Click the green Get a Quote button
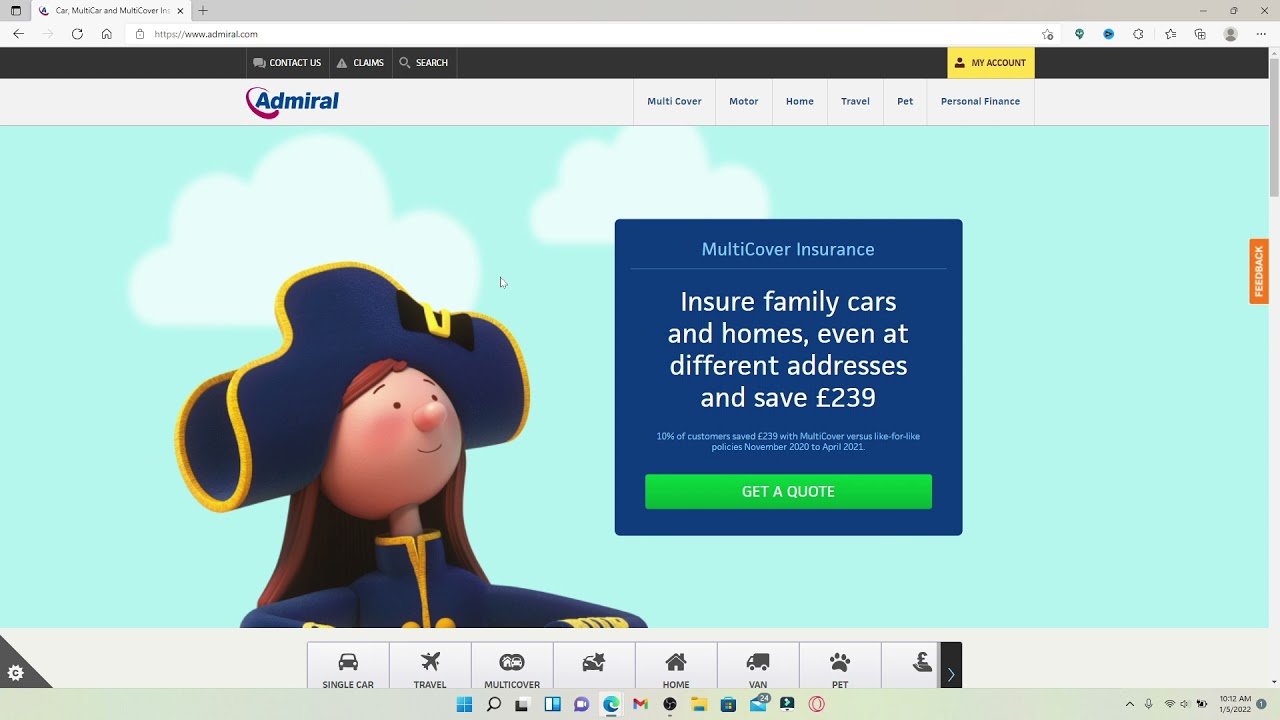The height and width of the screenshot is (720, 1280). [x=788, y=491]
